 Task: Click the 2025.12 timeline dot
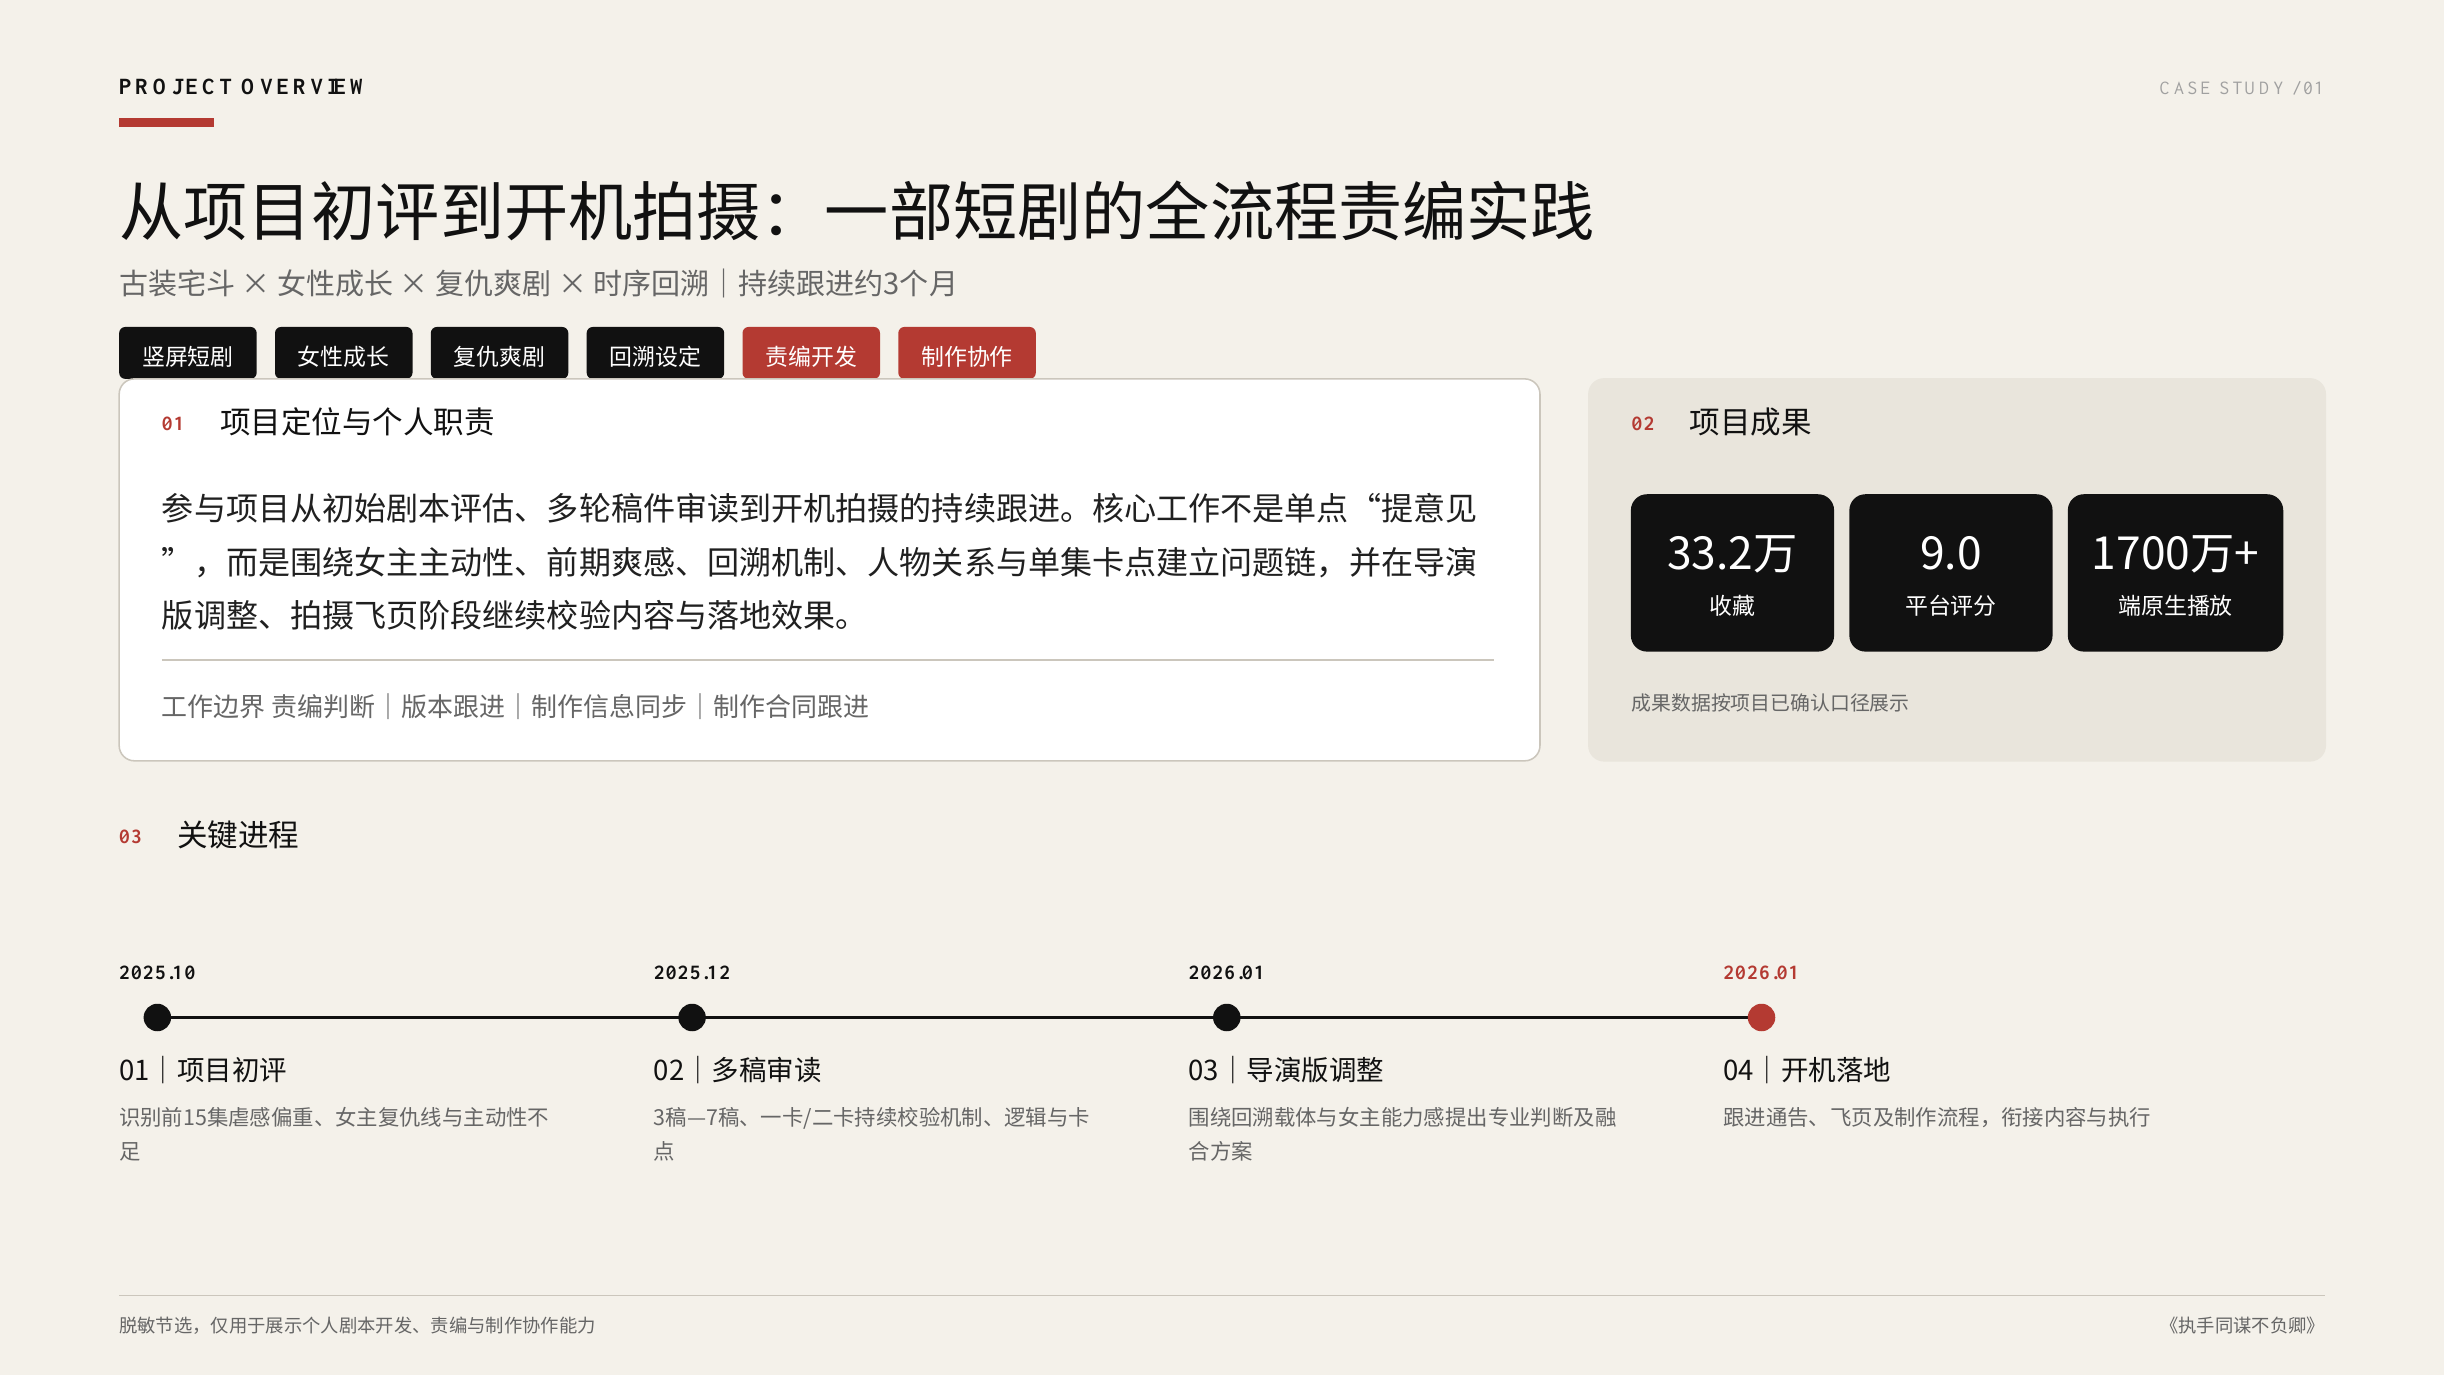[692, 1018]
